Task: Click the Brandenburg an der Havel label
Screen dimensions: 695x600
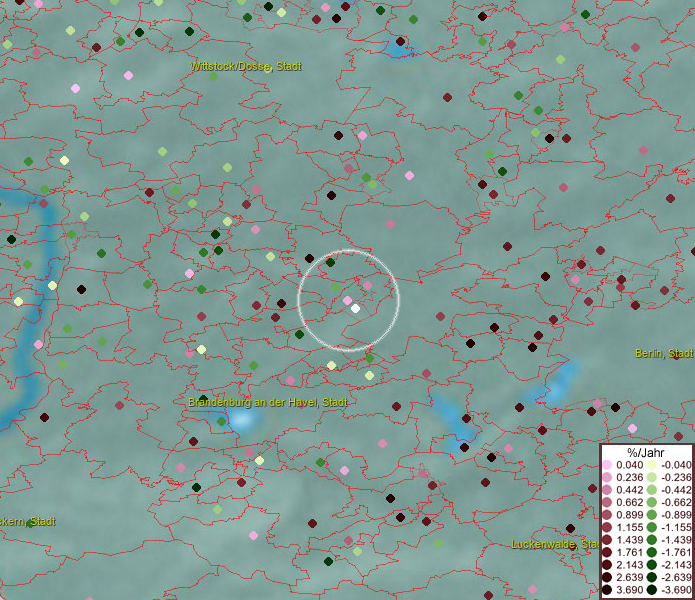Action: (267, 402)
